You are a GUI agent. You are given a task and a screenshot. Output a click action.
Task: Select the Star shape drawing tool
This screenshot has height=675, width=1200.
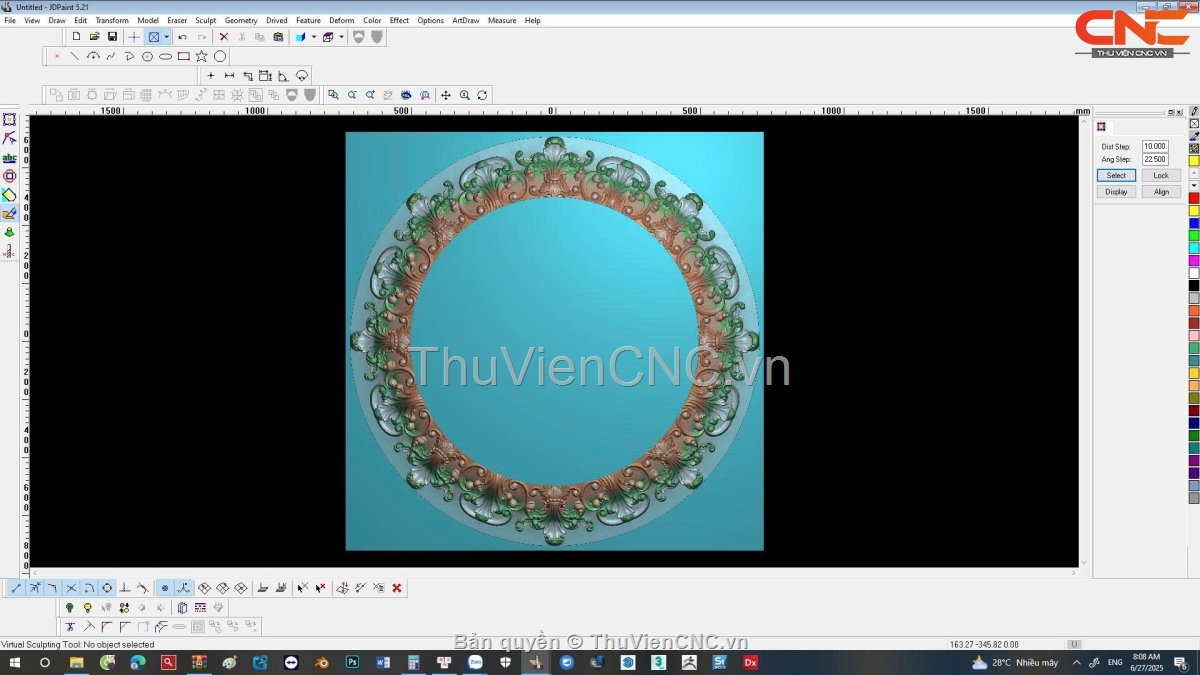pos(201,57)
